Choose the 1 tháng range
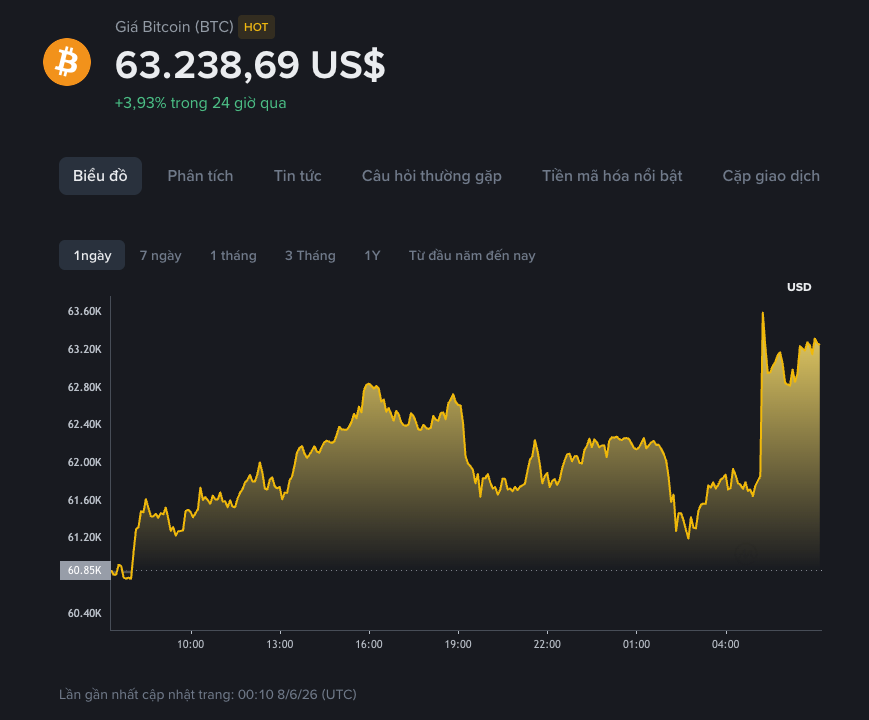 coord(233,256)
